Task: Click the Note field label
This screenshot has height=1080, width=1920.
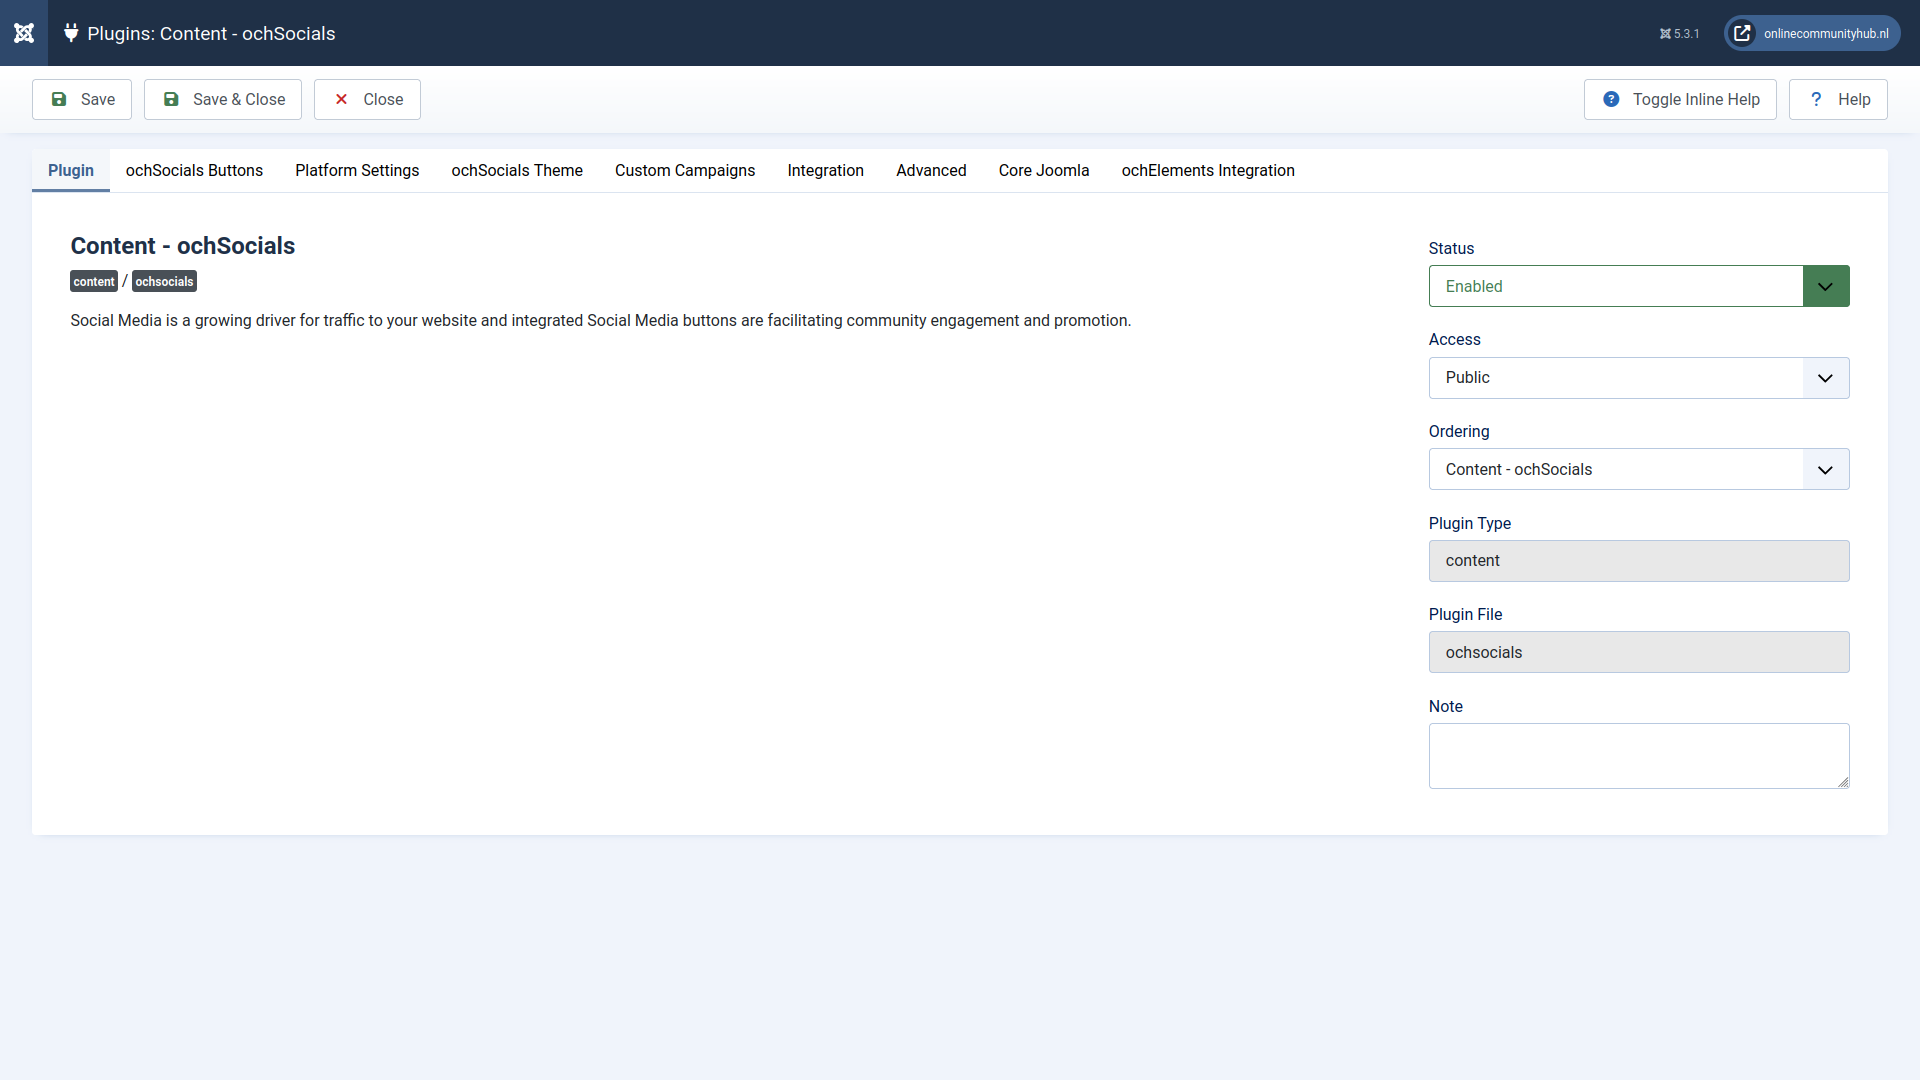Action: tap(1445, 706)
